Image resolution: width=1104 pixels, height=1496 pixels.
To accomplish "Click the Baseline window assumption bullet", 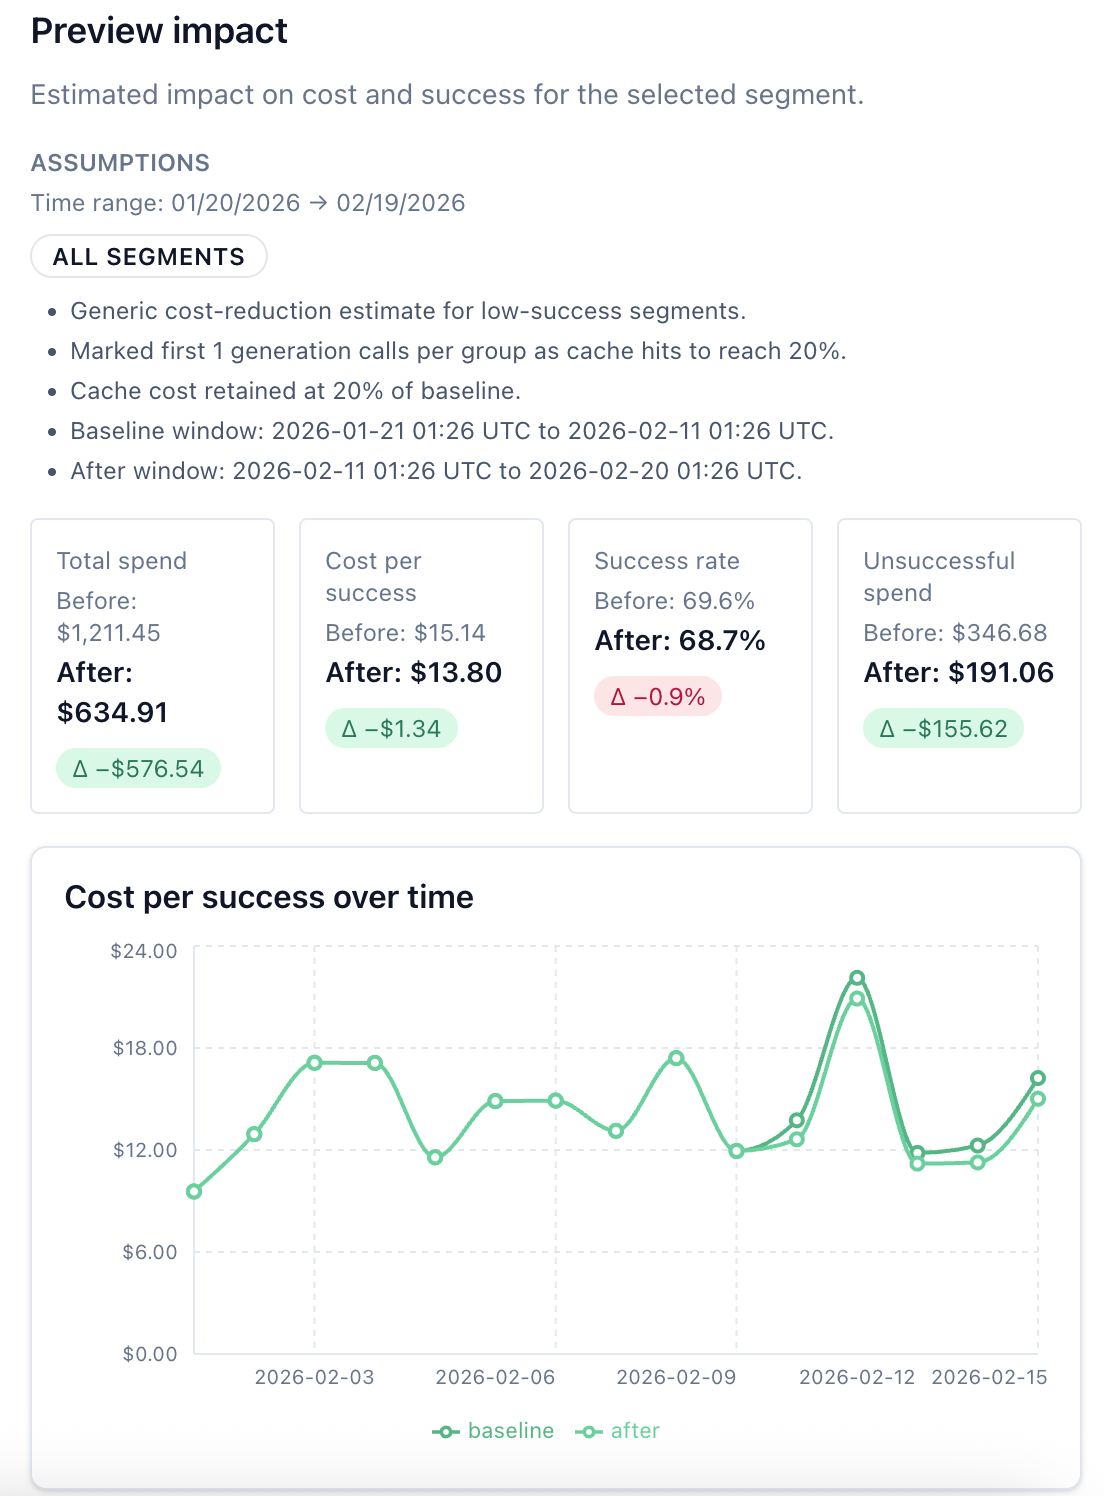I will 451,430.
